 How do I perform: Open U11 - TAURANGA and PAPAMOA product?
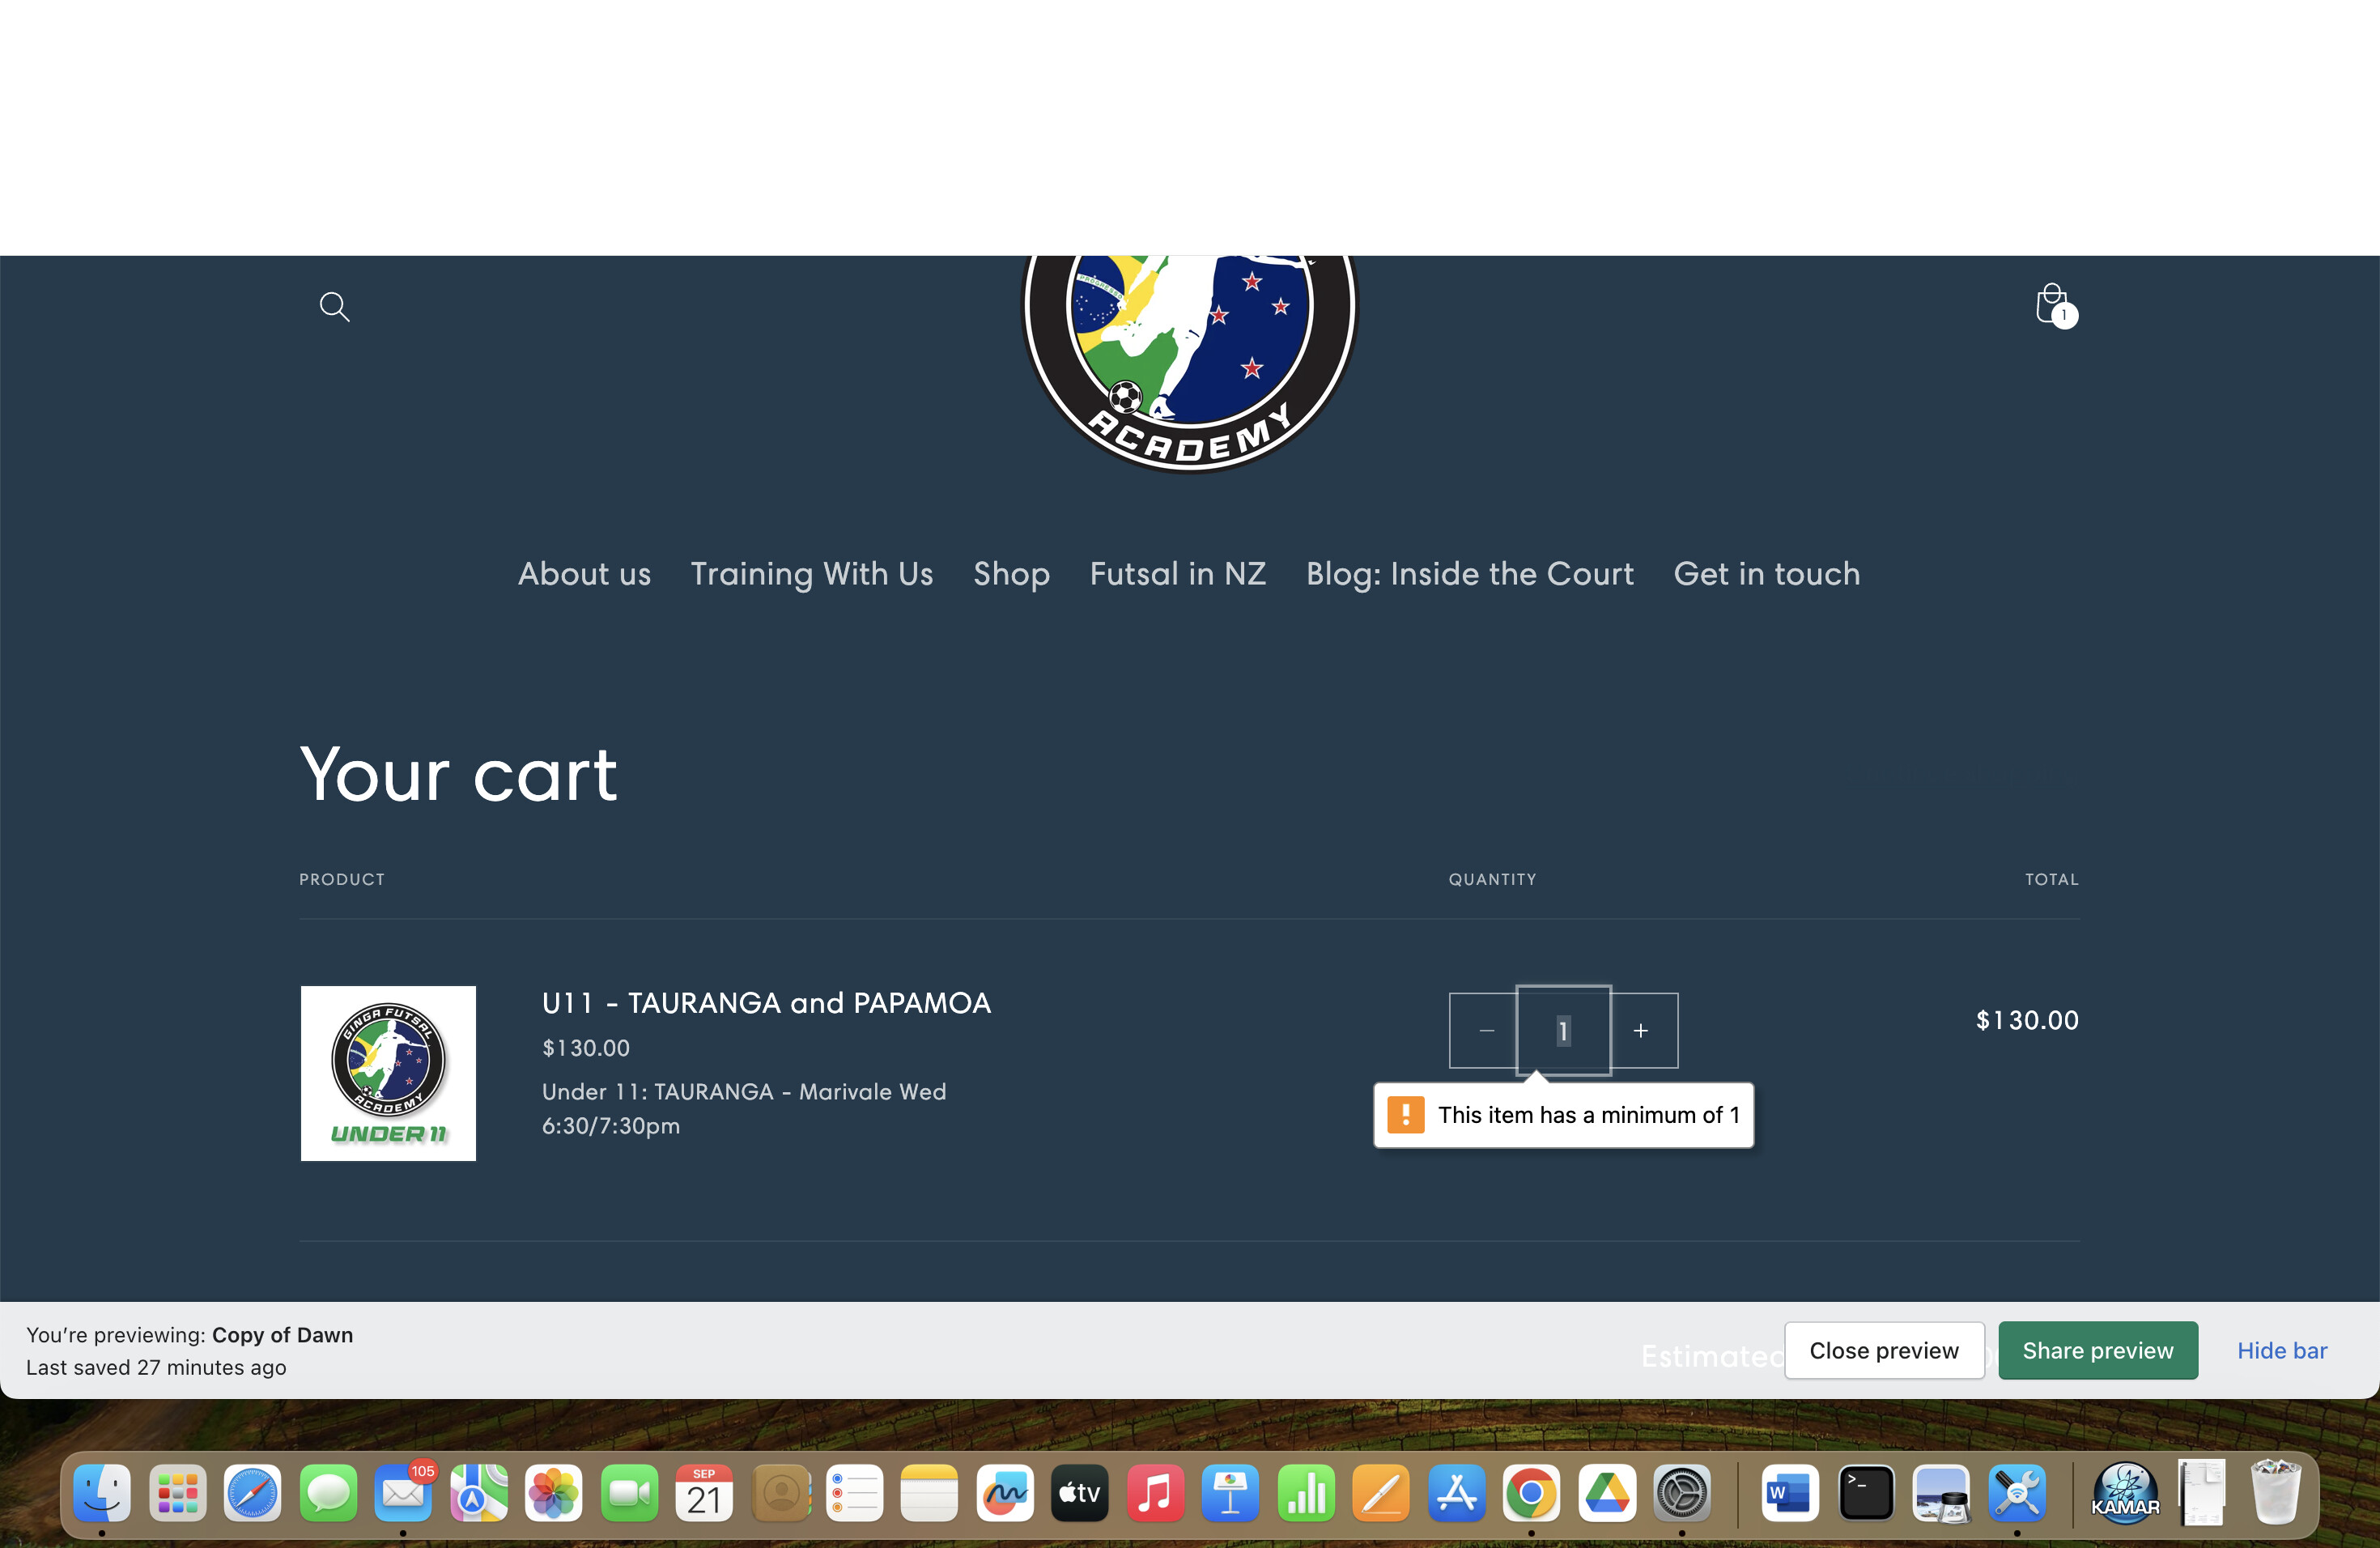pos(766,1003)
